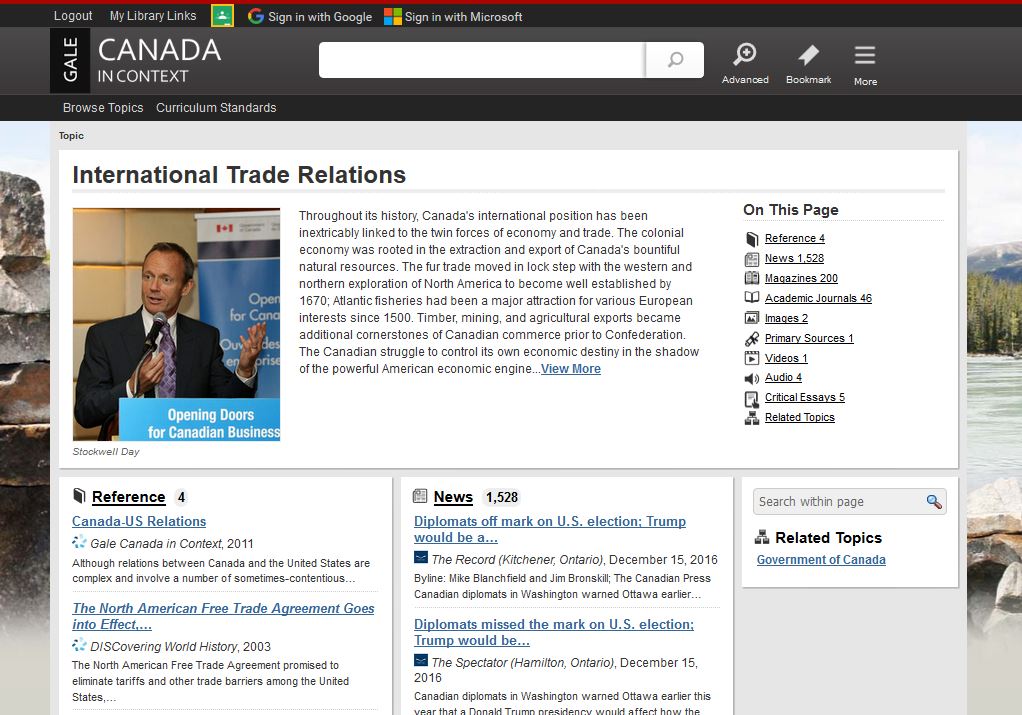Click the Audio speaker icon
This screenshot has width=1022, height=715.
point(752,378)
